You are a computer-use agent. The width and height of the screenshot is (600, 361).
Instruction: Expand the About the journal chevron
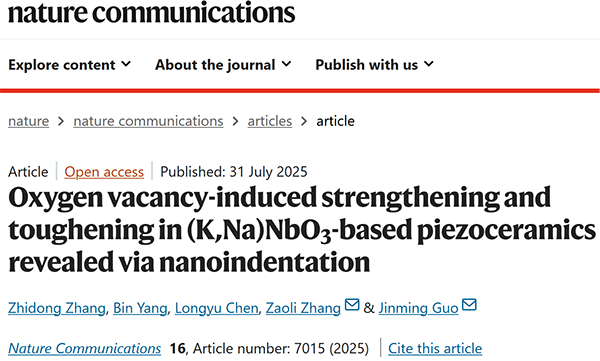(286, 64)
